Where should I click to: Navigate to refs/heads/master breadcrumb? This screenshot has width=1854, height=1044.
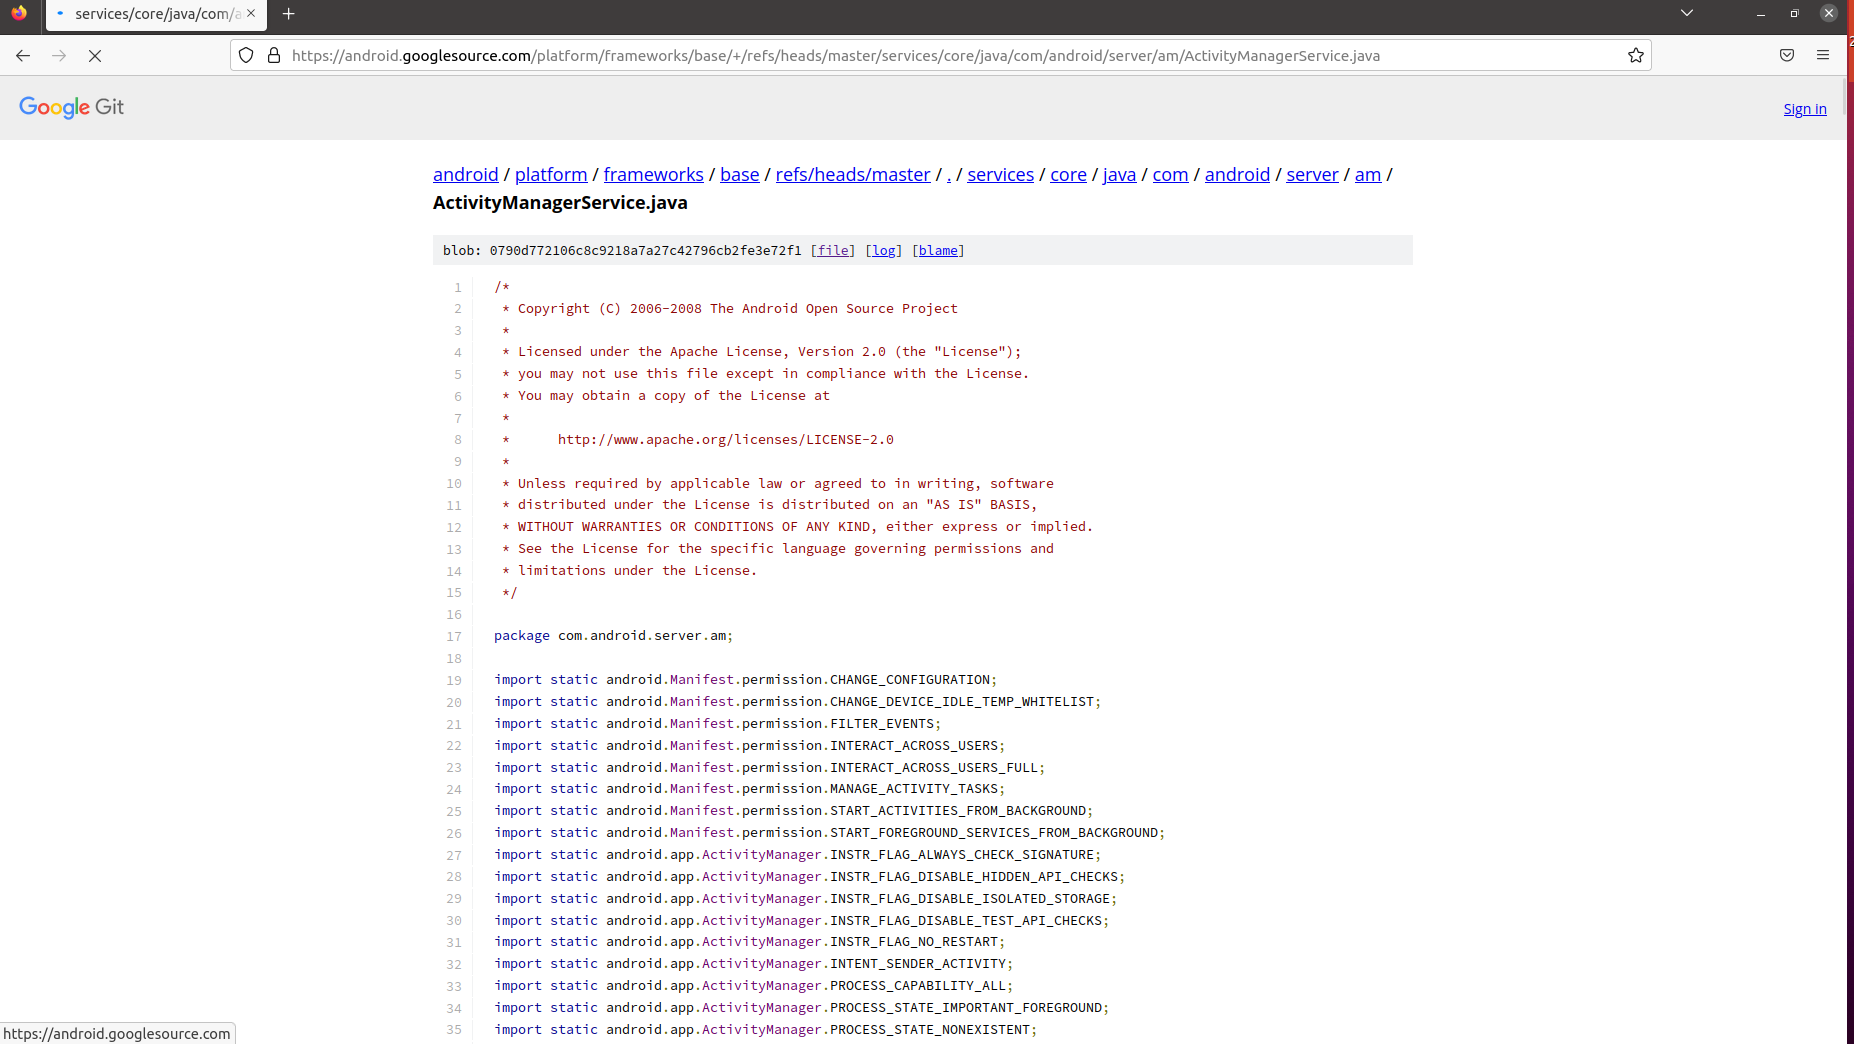click(x=852, y=174)
